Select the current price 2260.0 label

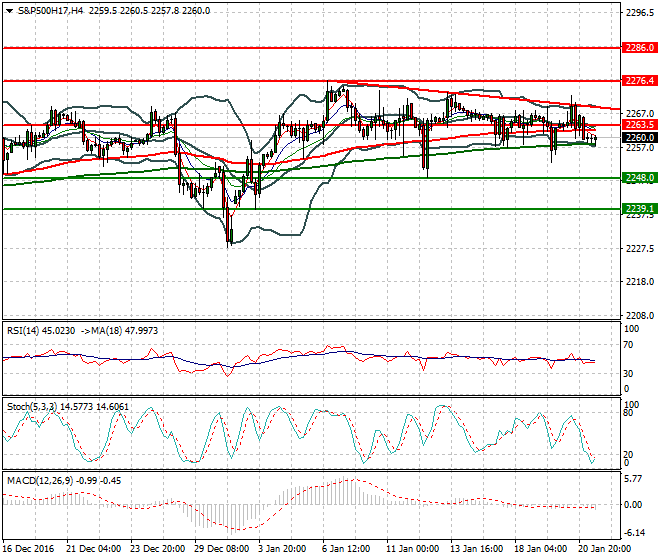click(x=639, y=137)
